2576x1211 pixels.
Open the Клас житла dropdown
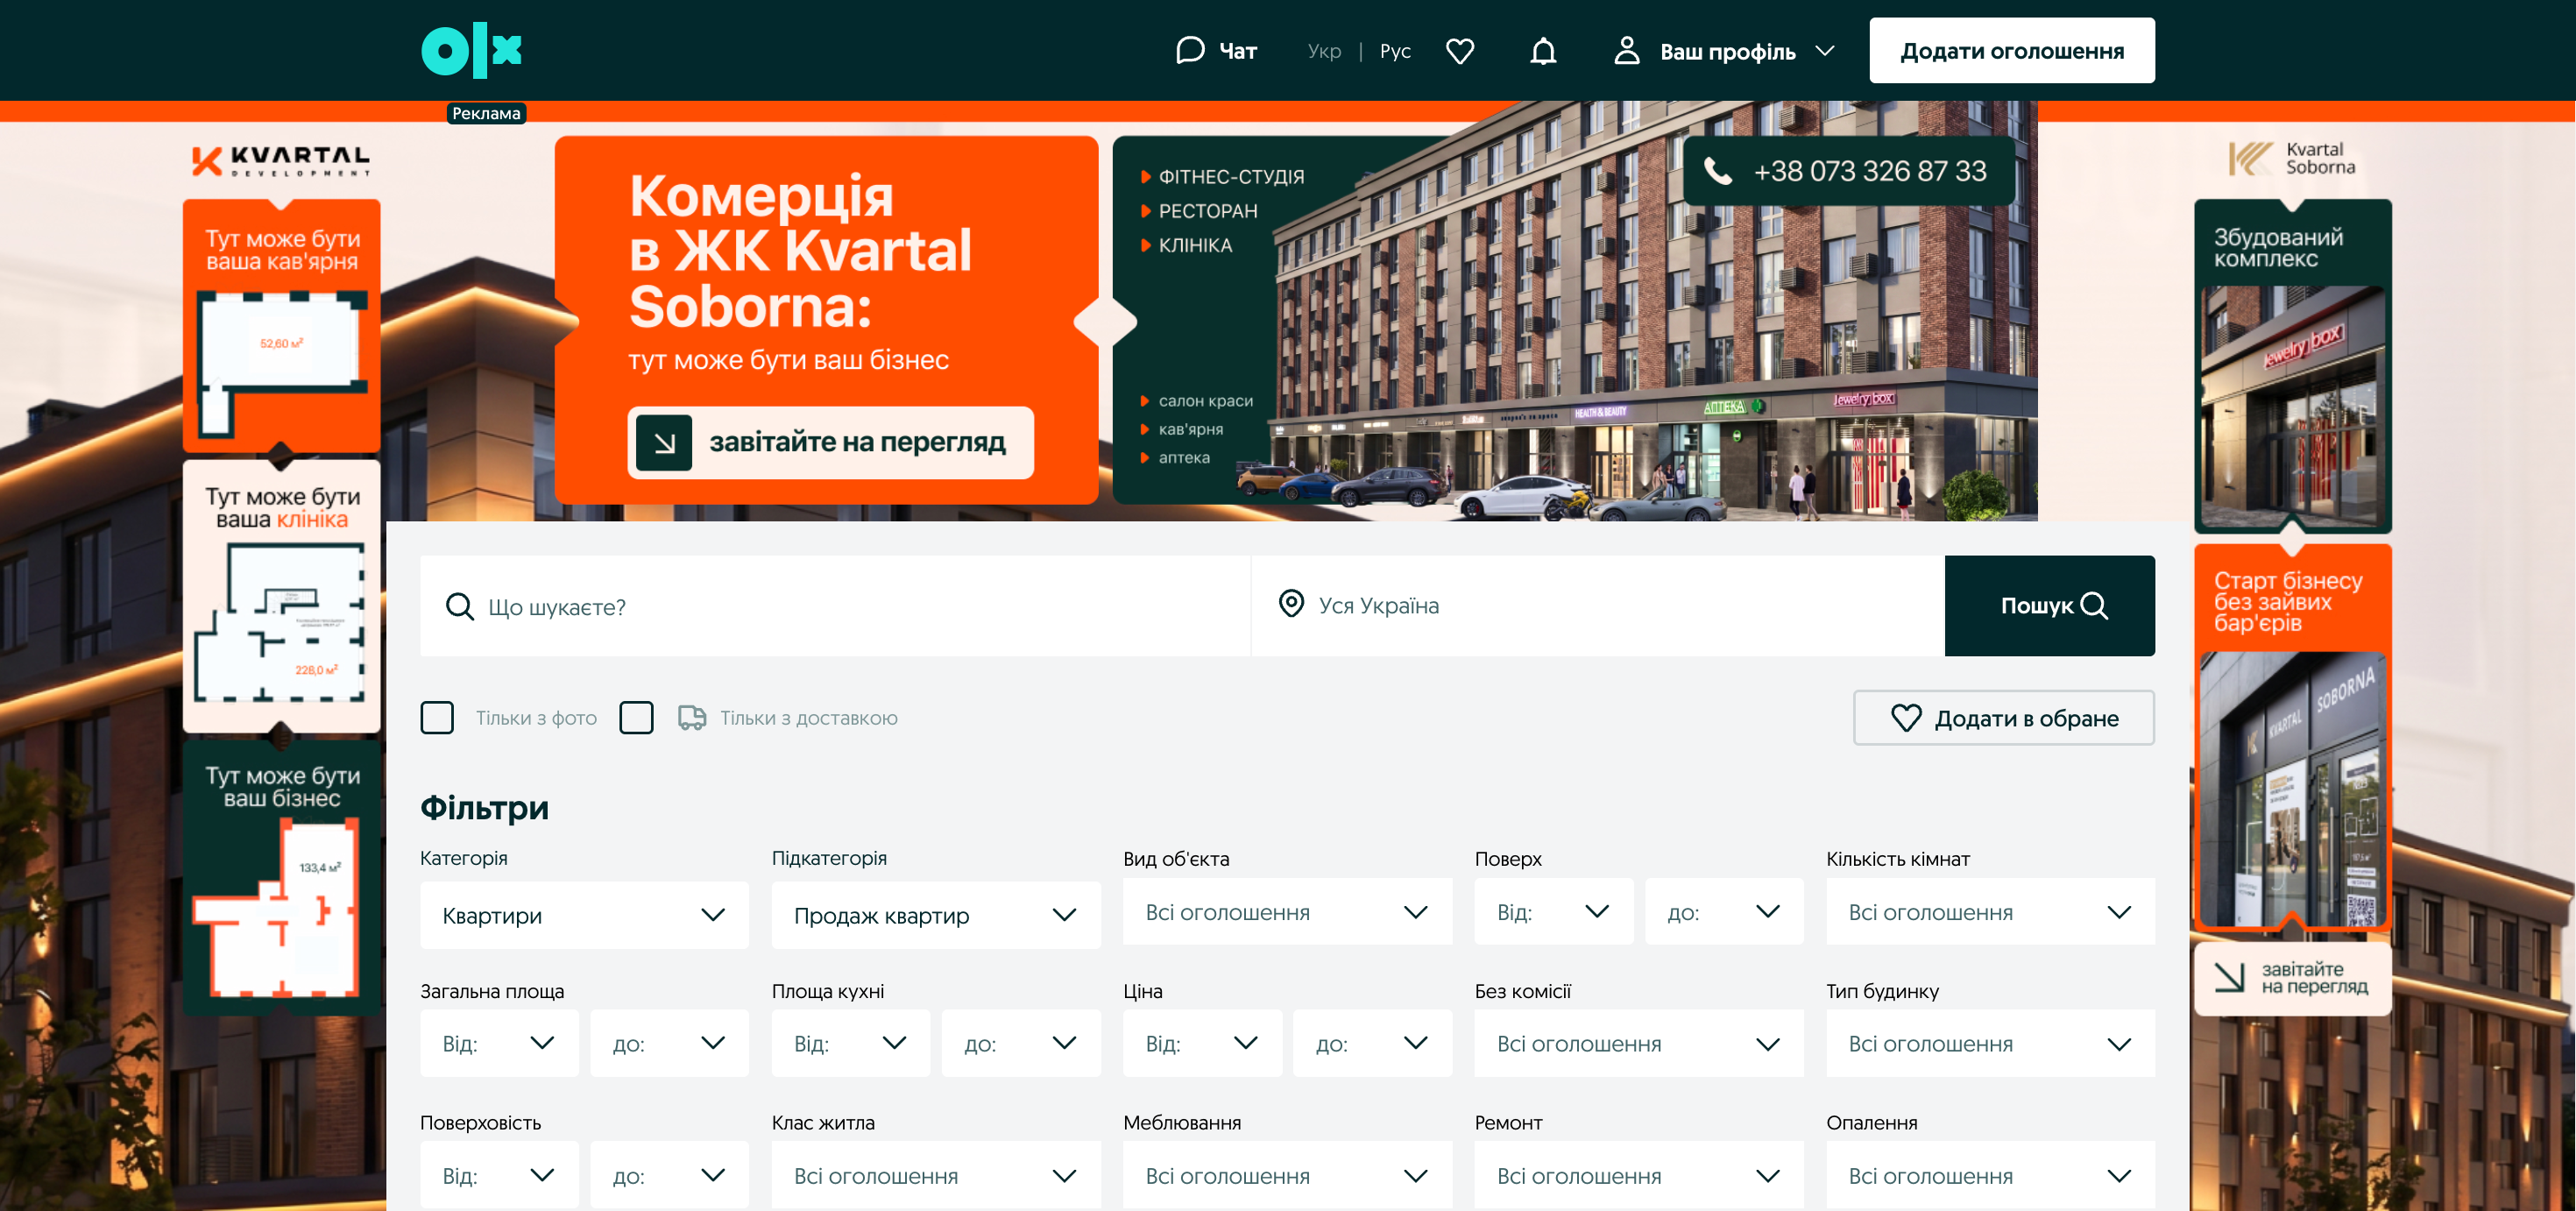click(x=935, y=1175)
